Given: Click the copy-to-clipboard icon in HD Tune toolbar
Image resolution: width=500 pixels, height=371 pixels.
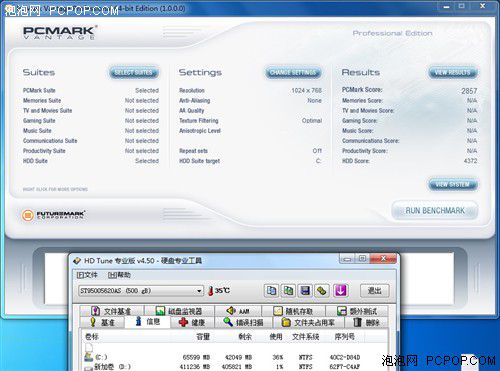Looking at the screenshot, I should [x=271, y=291].
